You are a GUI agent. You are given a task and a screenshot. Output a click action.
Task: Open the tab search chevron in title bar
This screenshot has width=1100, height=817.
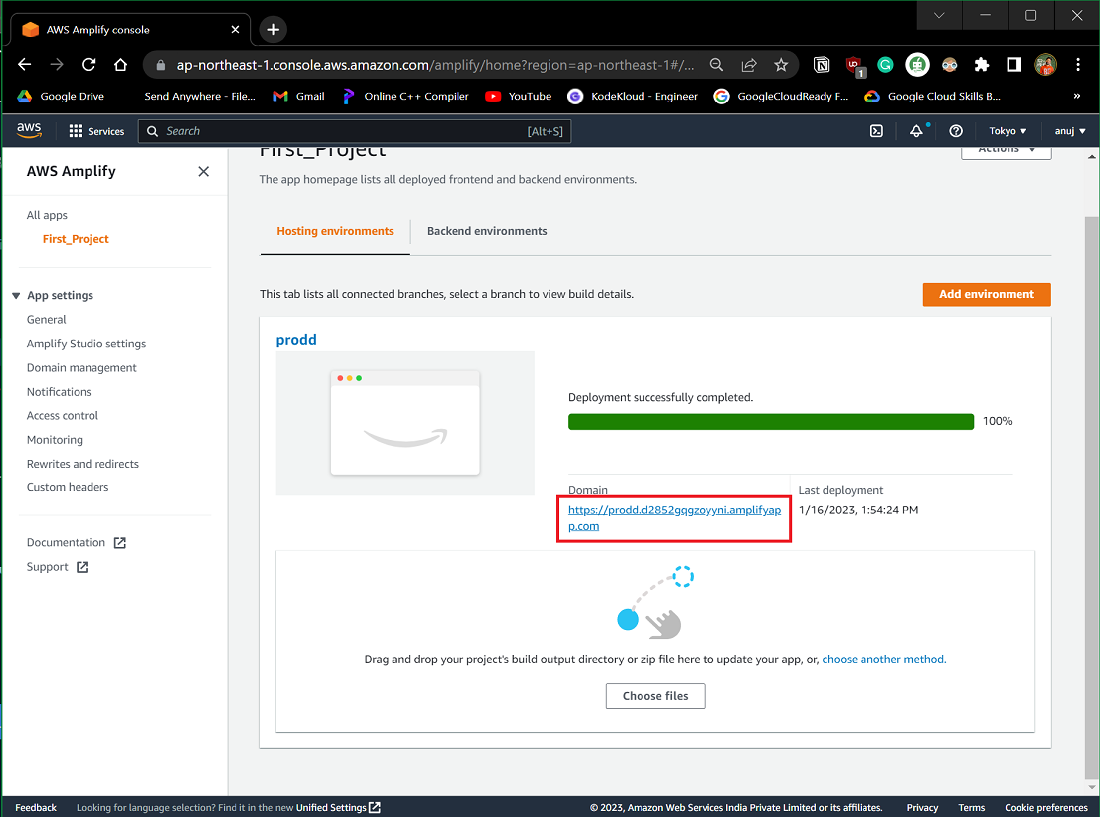[x=939, y=15]
